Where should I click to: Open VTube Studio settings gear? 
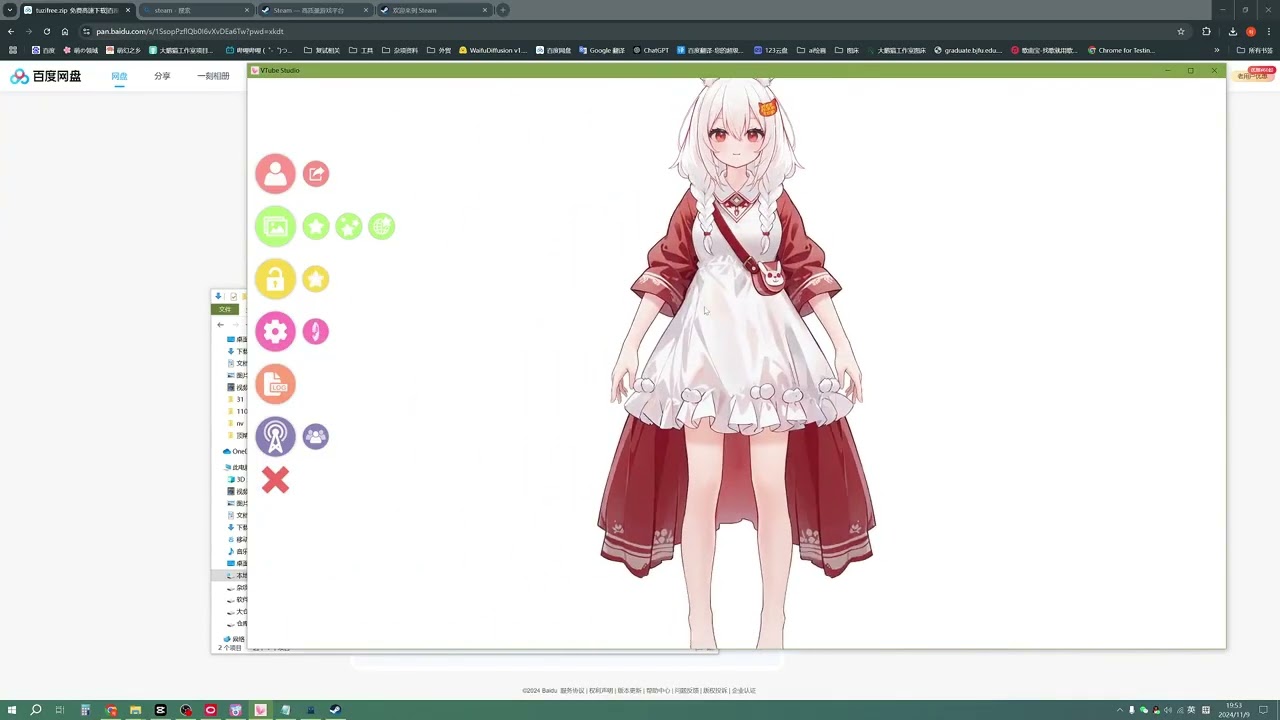[x=275, y=331]
